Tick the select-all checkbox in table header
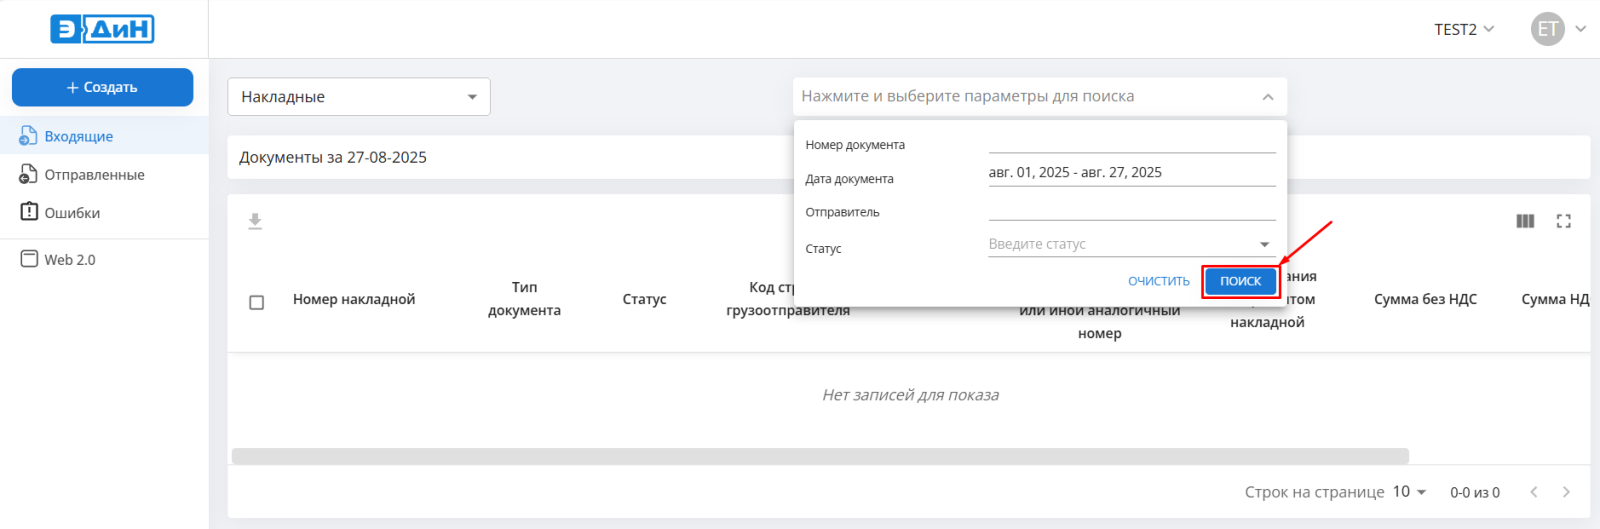1600x529 pixels. 256,302
